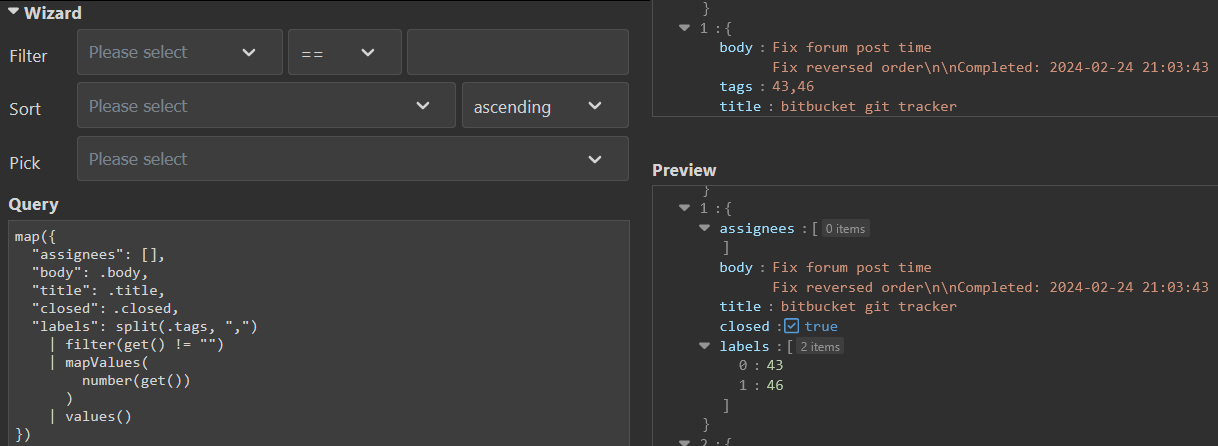Click the title value in the upper panel
This screenshot has width=1218, height=446.
point(868,106)
